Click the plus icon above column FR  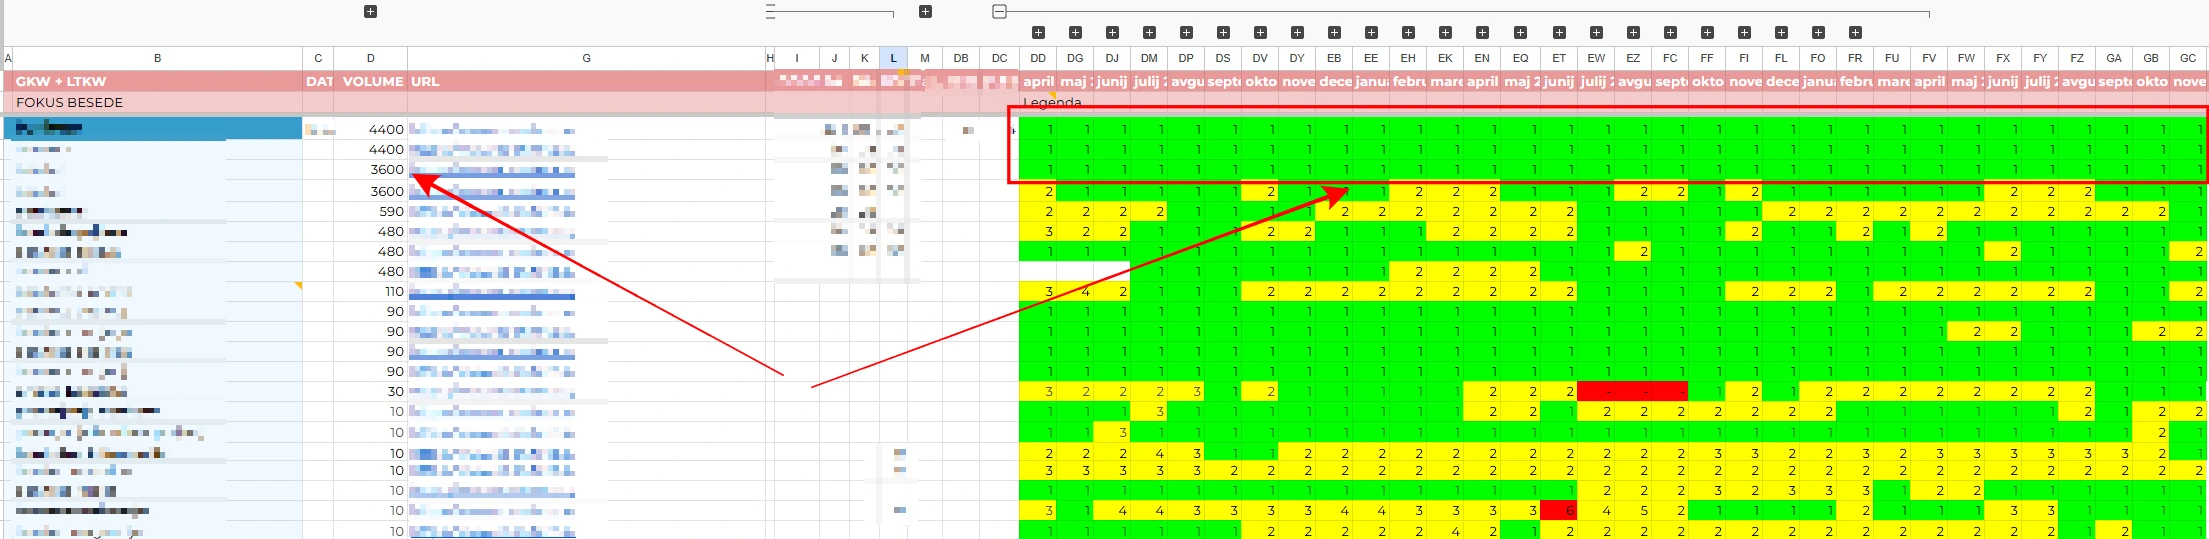pos(1855,33)
